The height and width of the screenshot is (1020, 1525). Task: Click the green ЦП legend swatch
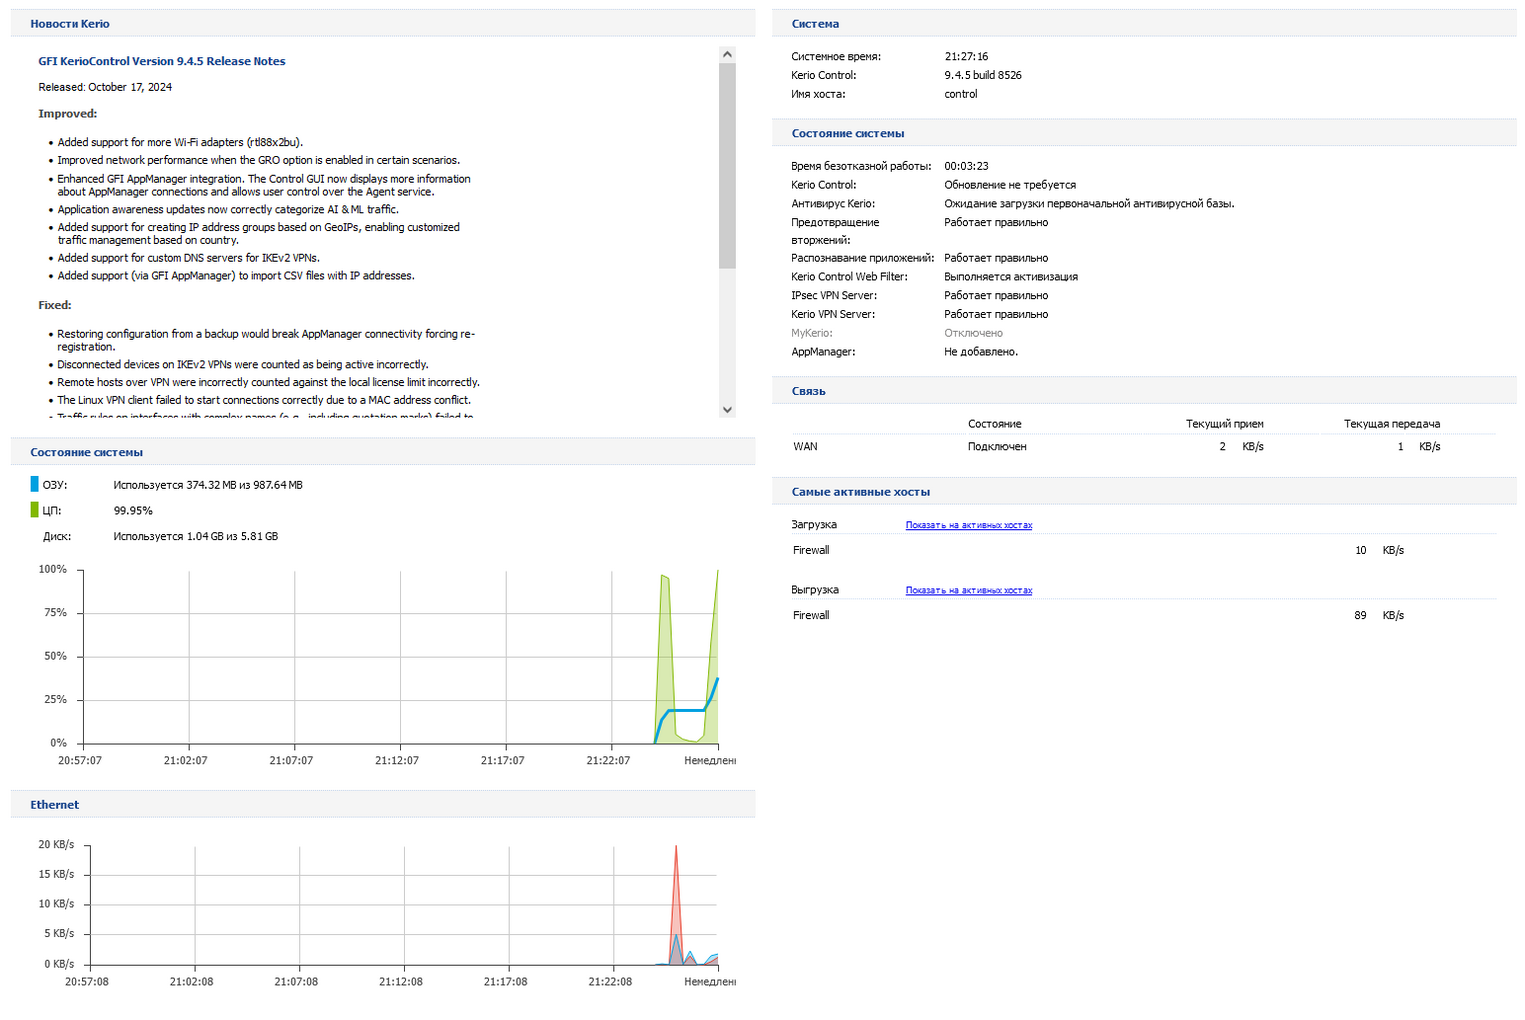coord(34,510)
